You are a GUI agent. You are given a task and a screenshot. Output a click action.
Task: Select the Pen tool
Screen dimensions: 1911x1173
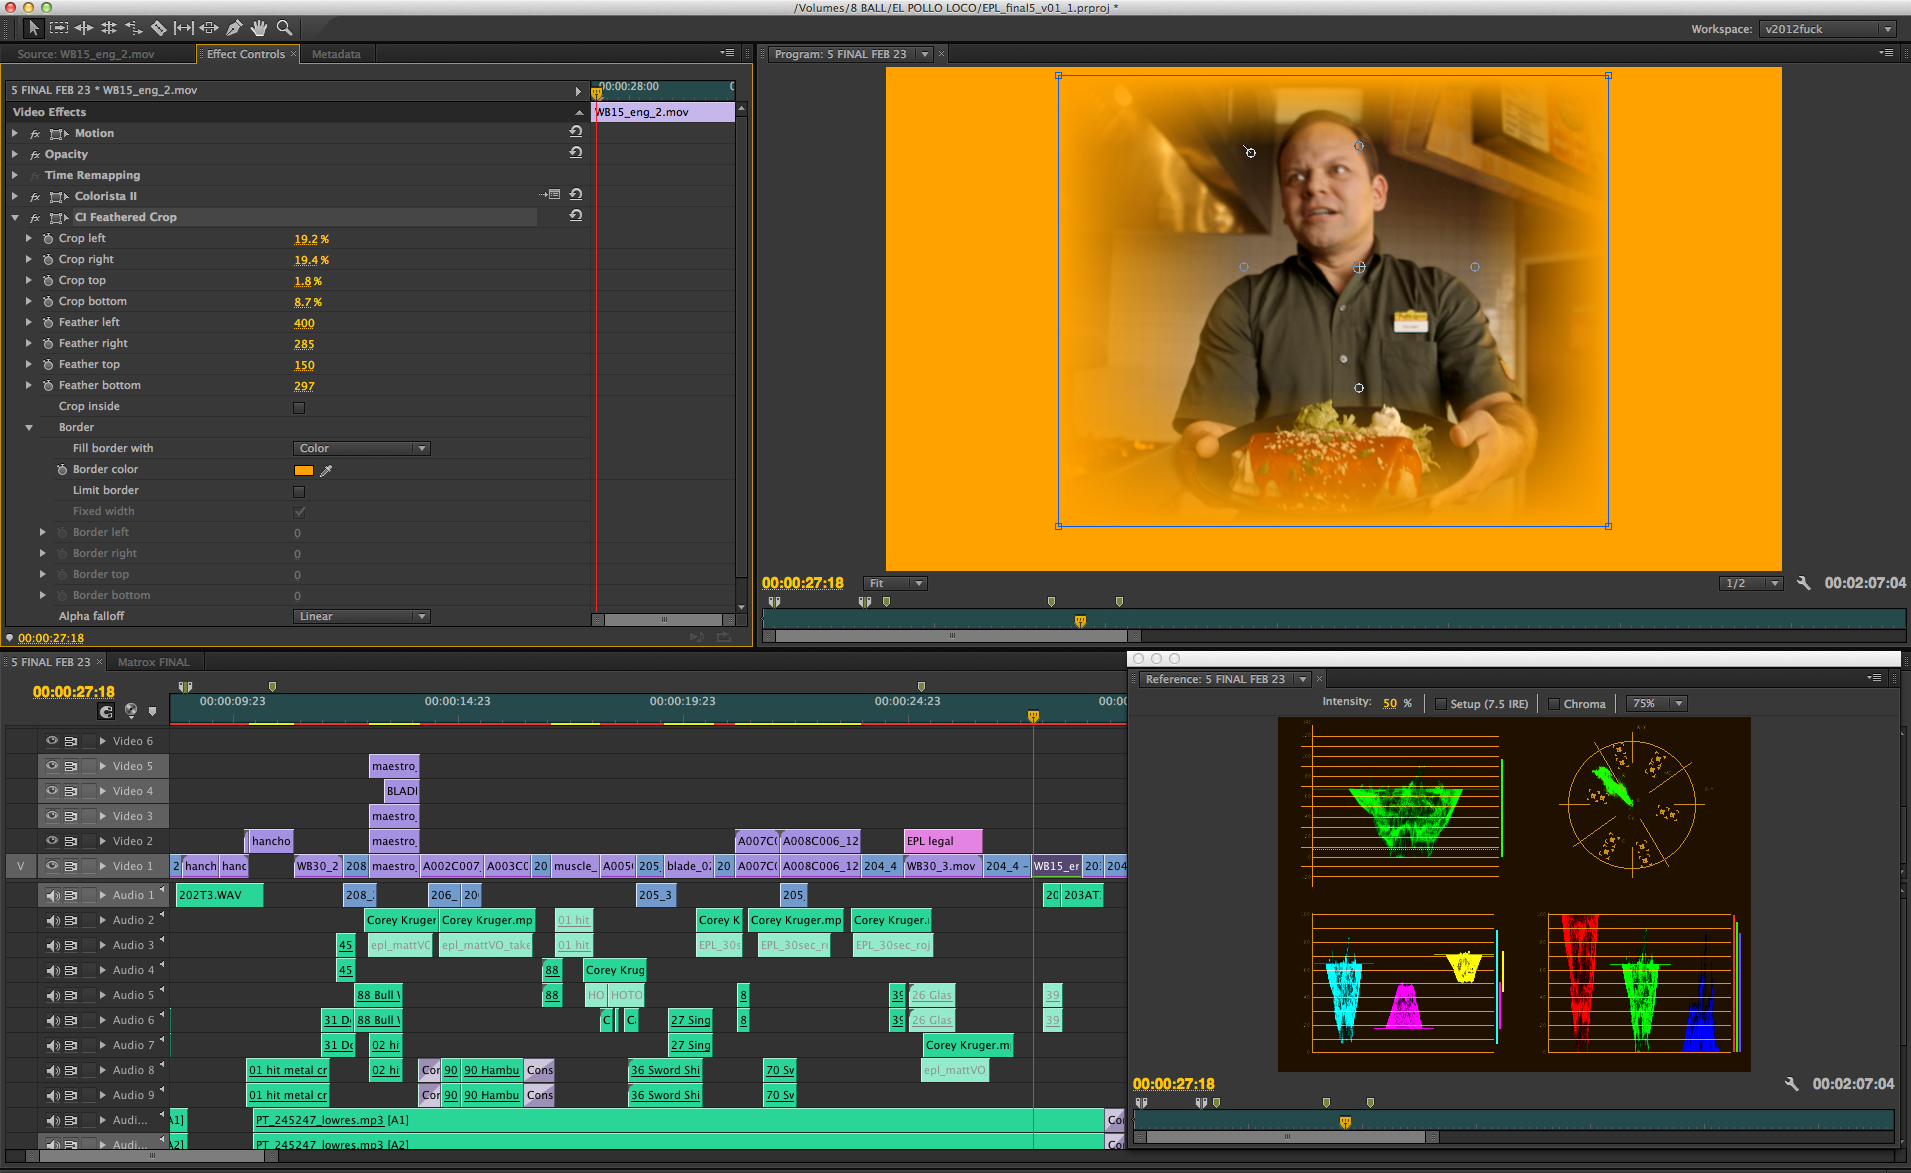(234, 28)
